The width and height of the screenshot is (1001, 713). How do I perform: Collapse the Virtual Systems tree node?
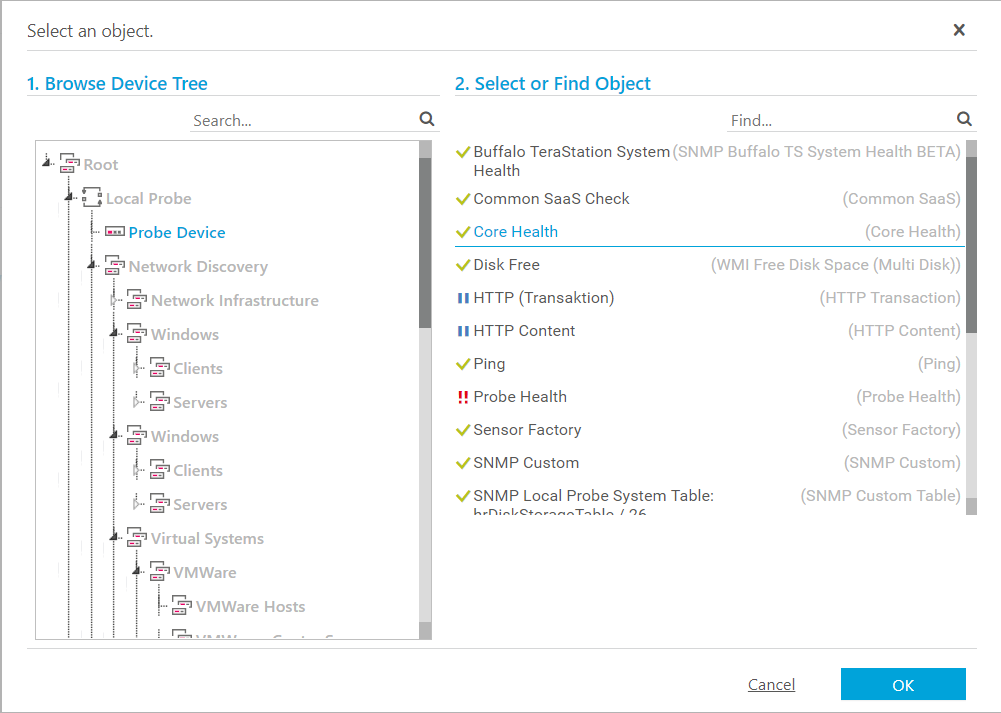pos(115,537)
